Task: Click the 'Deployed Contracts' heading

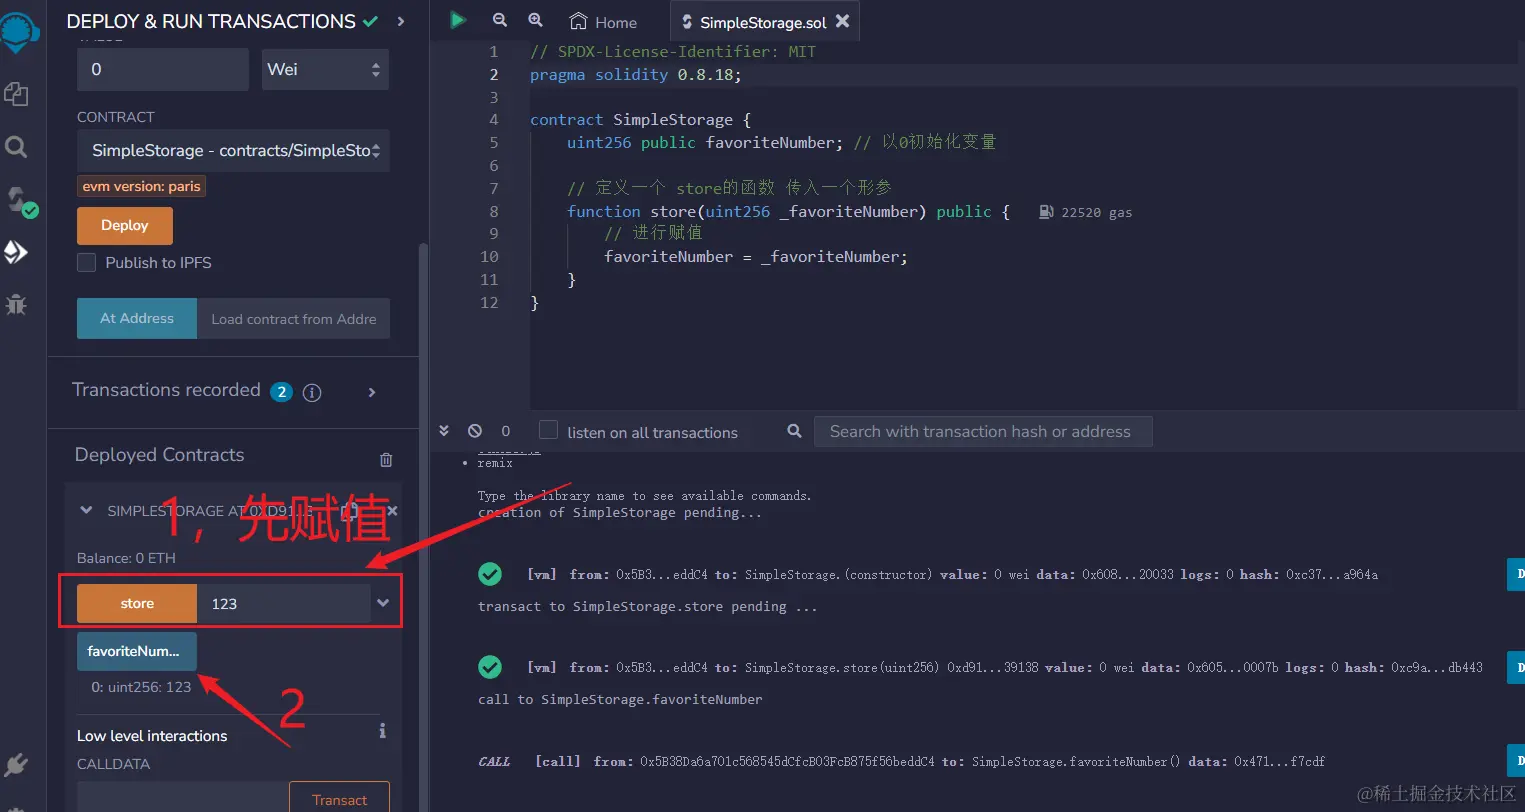Action: 159,455
